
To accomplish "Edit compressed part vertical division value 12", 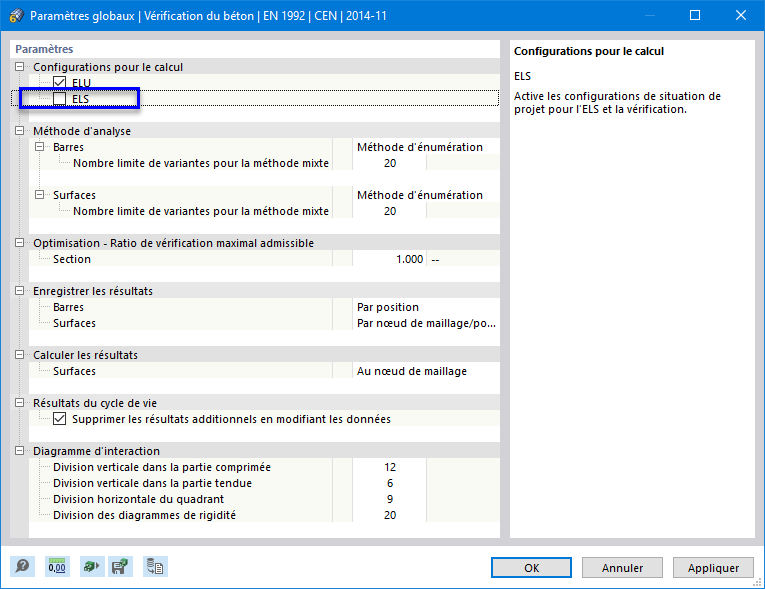I will click(389, 467).
